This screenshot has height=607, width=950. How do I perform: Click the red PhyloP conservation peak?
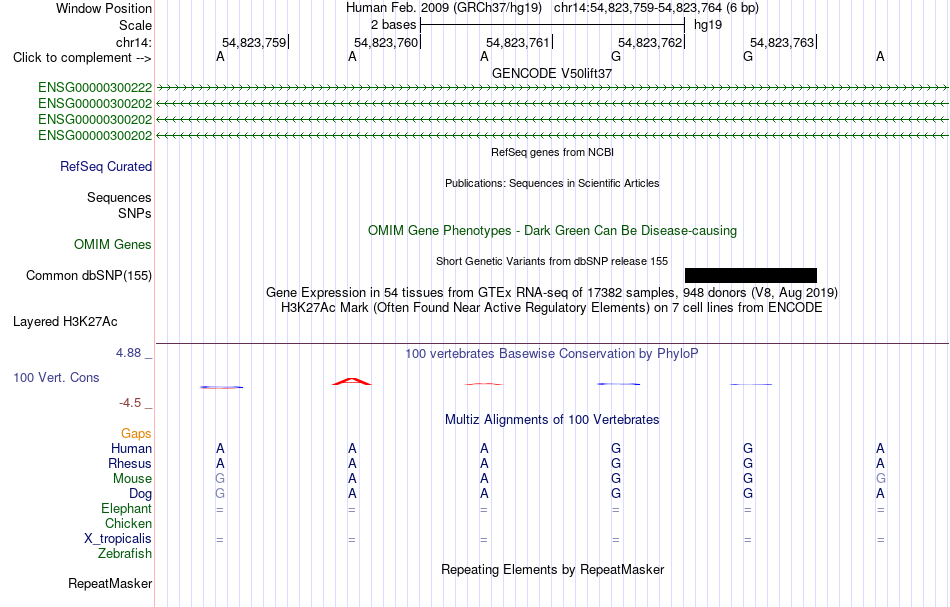point(352,381)
